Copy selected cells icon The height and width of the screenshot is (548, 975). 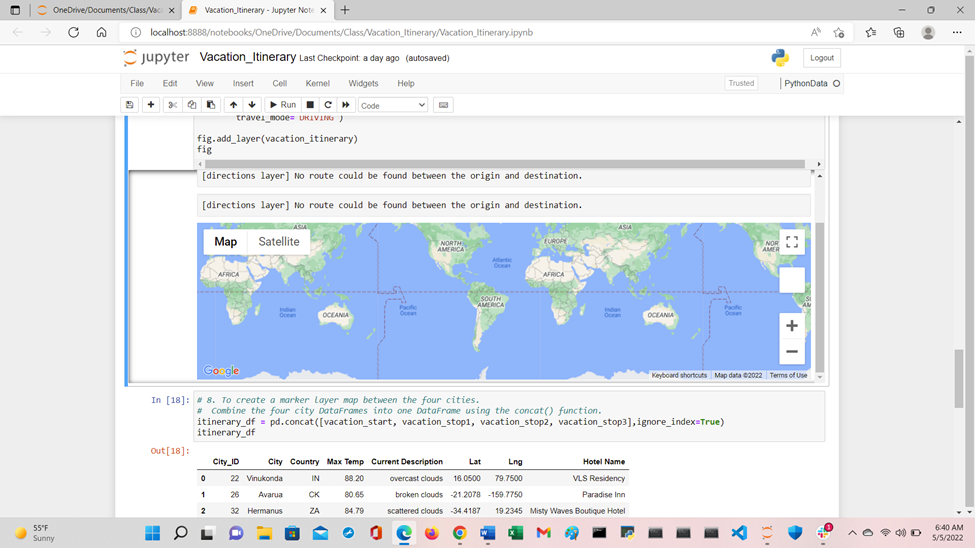point(192,105)
